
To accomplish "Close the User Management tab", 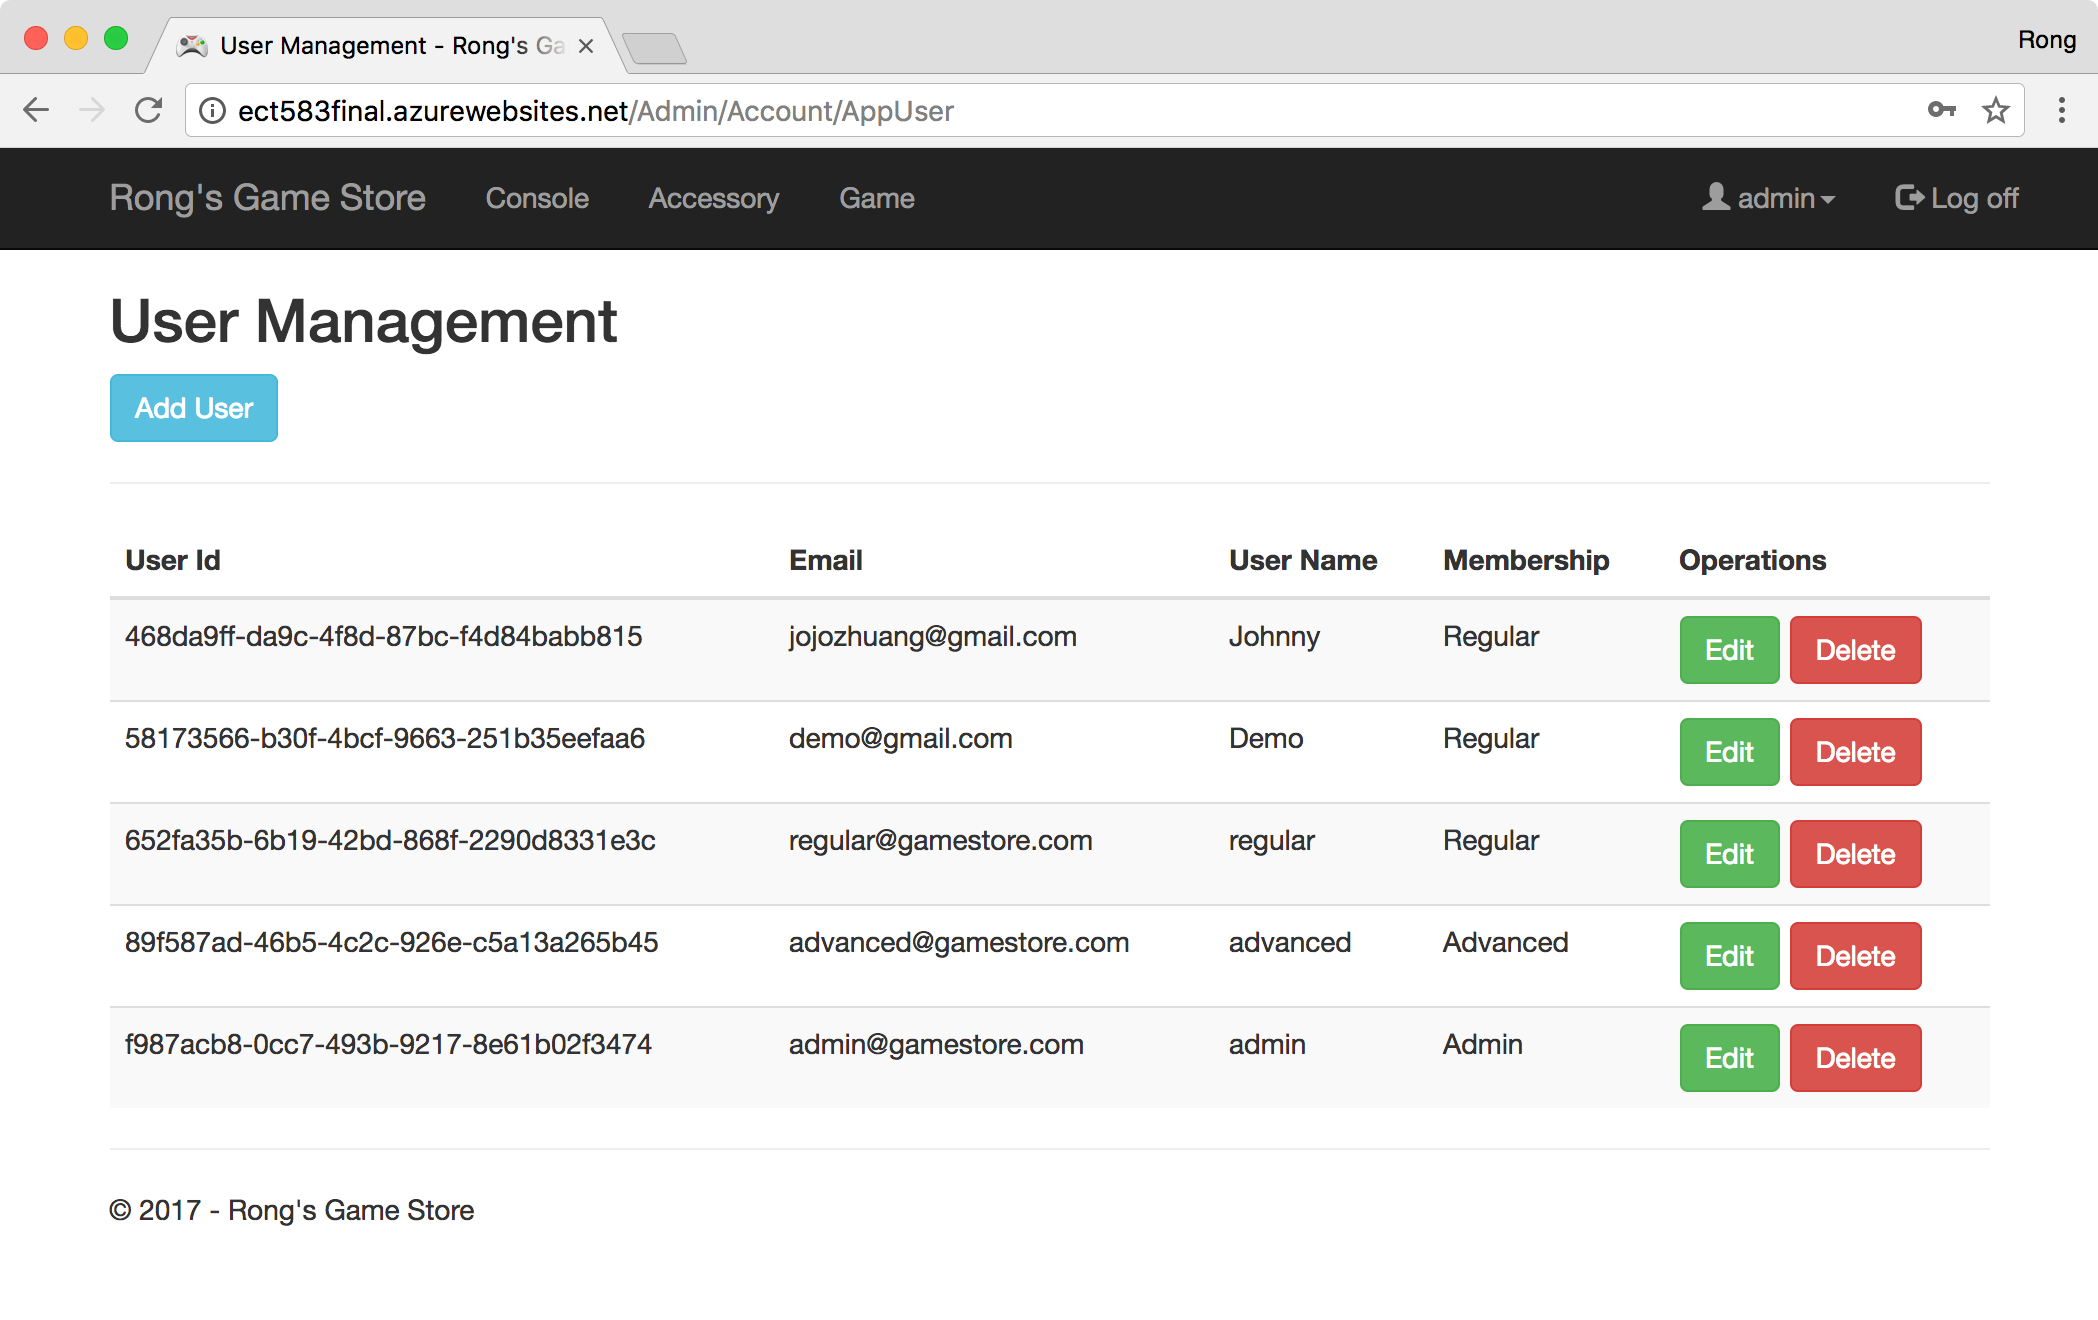I will tap(586, 46).
